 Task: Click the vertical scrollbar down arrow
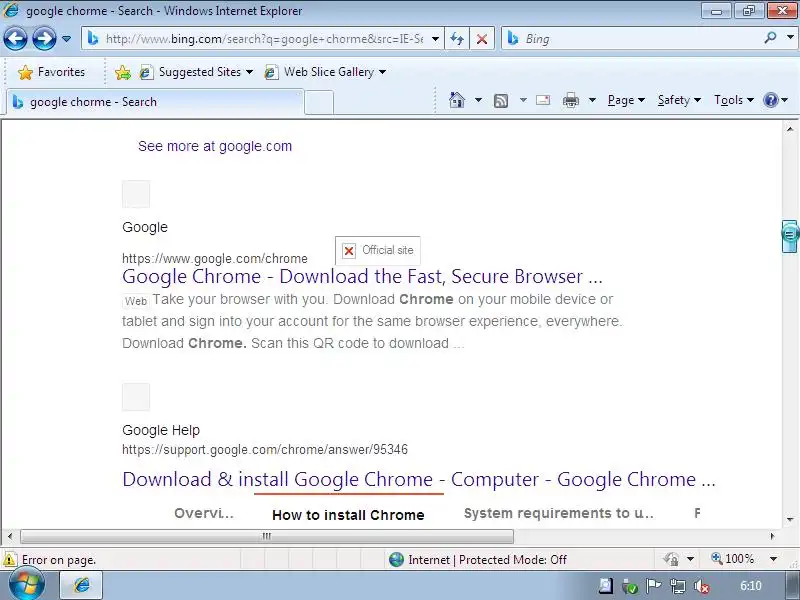pyautogui.click(x=790, y=520)
